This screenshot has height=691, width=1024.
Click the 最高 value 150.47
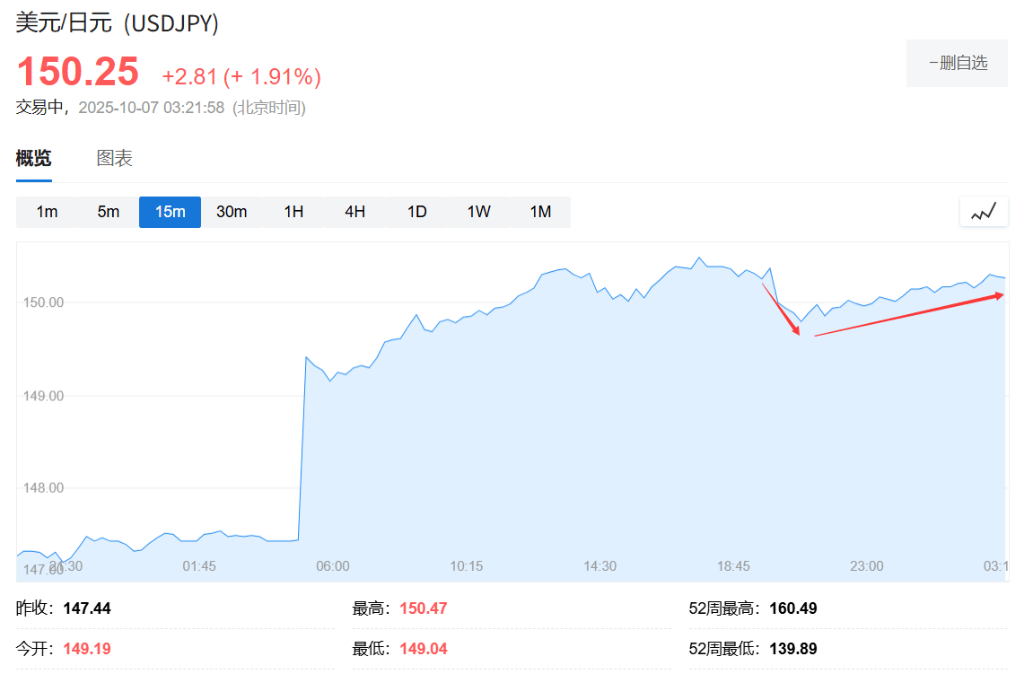coord(423,608)
